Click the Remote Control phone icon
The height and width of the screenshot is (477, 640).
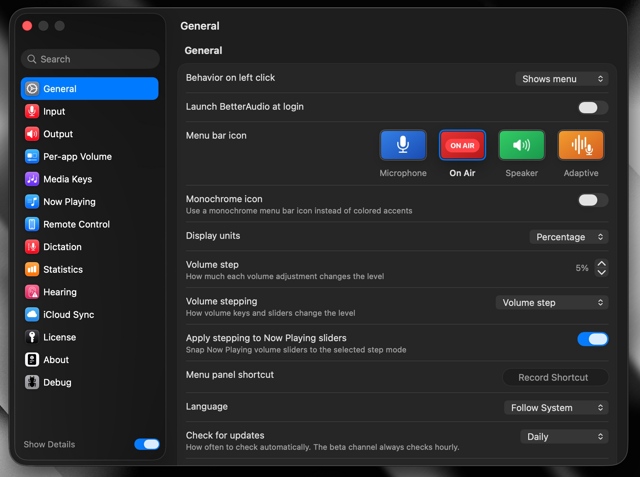pos(32,224)
